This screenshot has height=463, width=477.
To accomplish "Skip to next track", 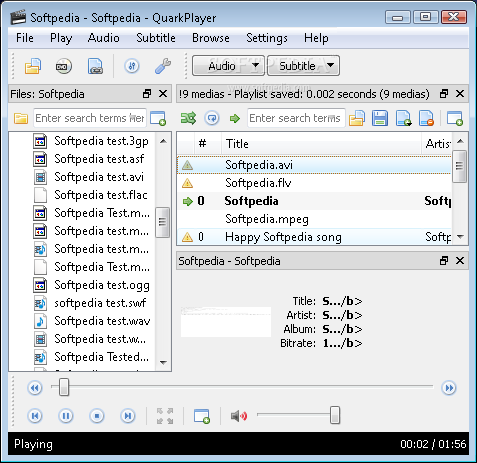I will coord(128,416).
